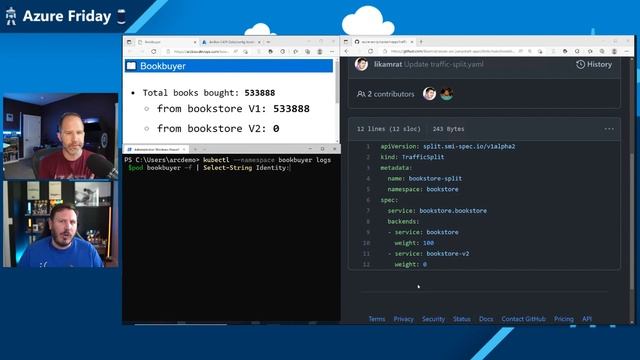
Task: Click the 'from bookstore V1: 533888' line
Action: point(233,109)
